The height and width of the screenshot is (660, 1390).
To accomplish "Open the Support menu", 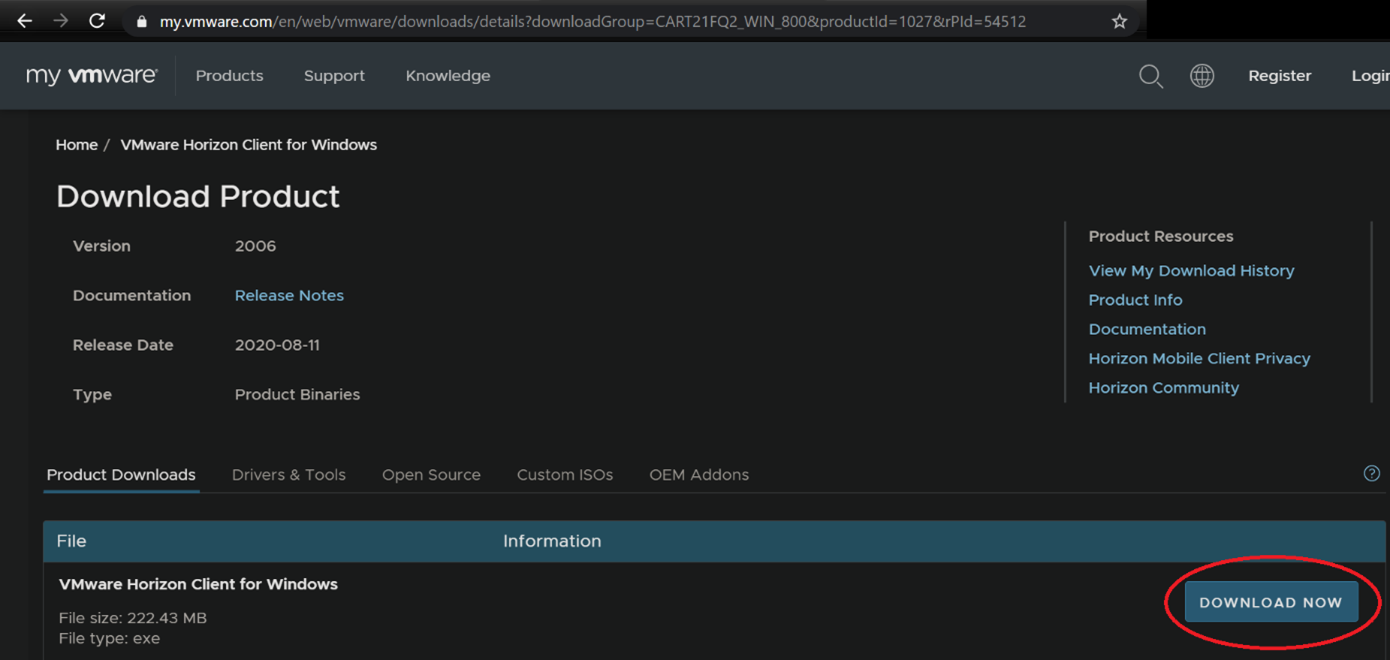I will (334, 76).
